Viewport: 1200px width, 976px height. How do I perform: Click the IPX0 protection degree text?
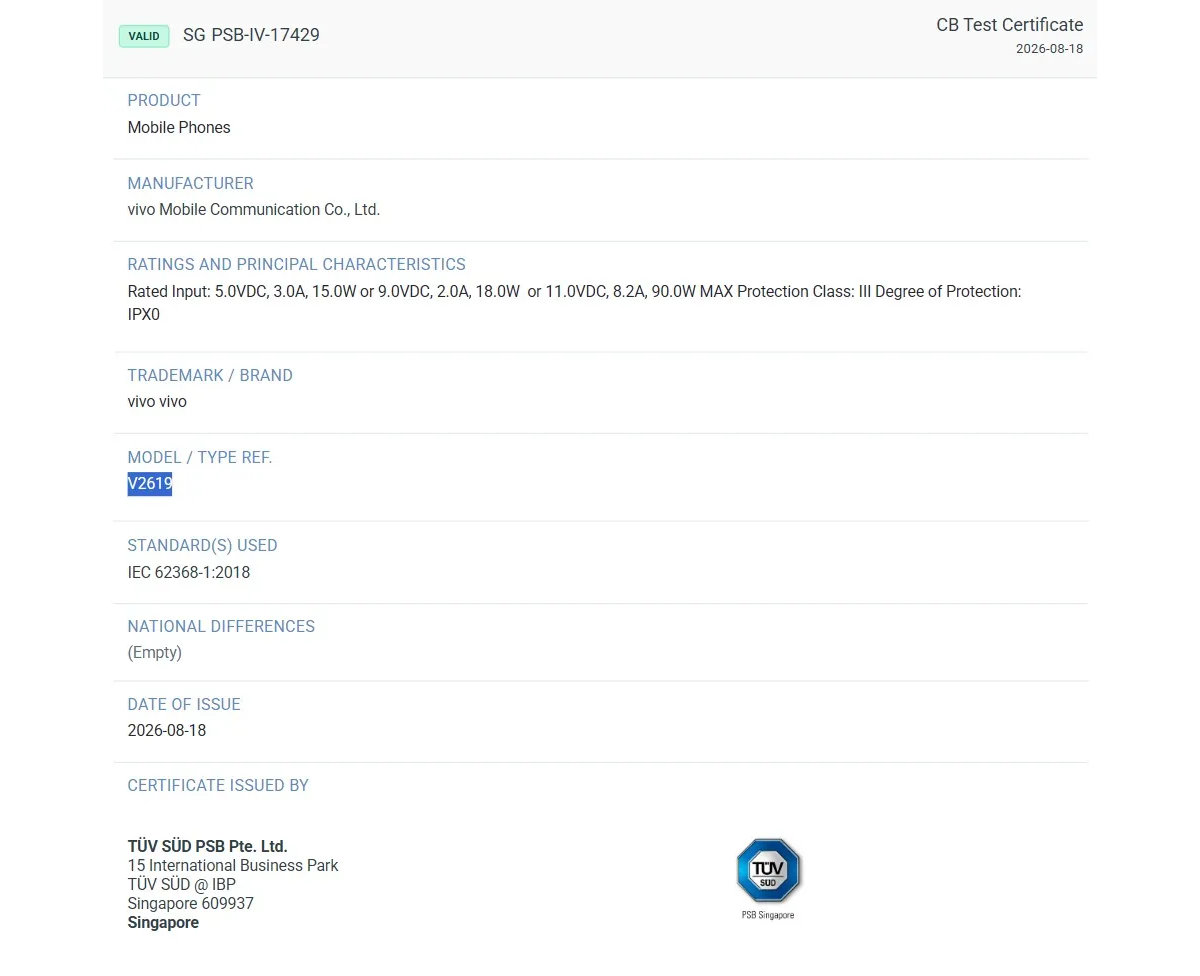click(144, 314)
